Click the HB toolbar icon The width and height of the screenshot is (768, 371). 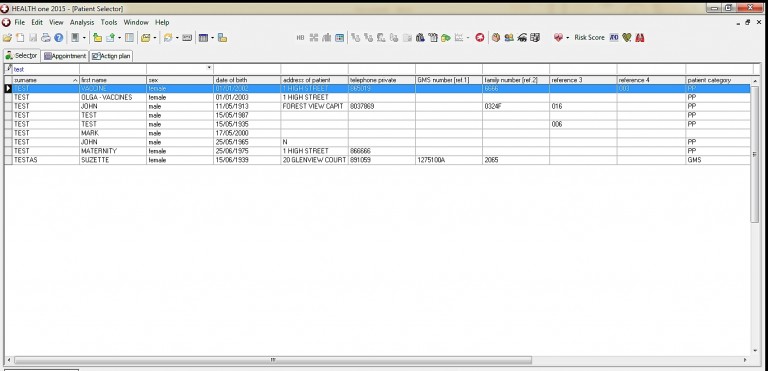tap(300, 38)
